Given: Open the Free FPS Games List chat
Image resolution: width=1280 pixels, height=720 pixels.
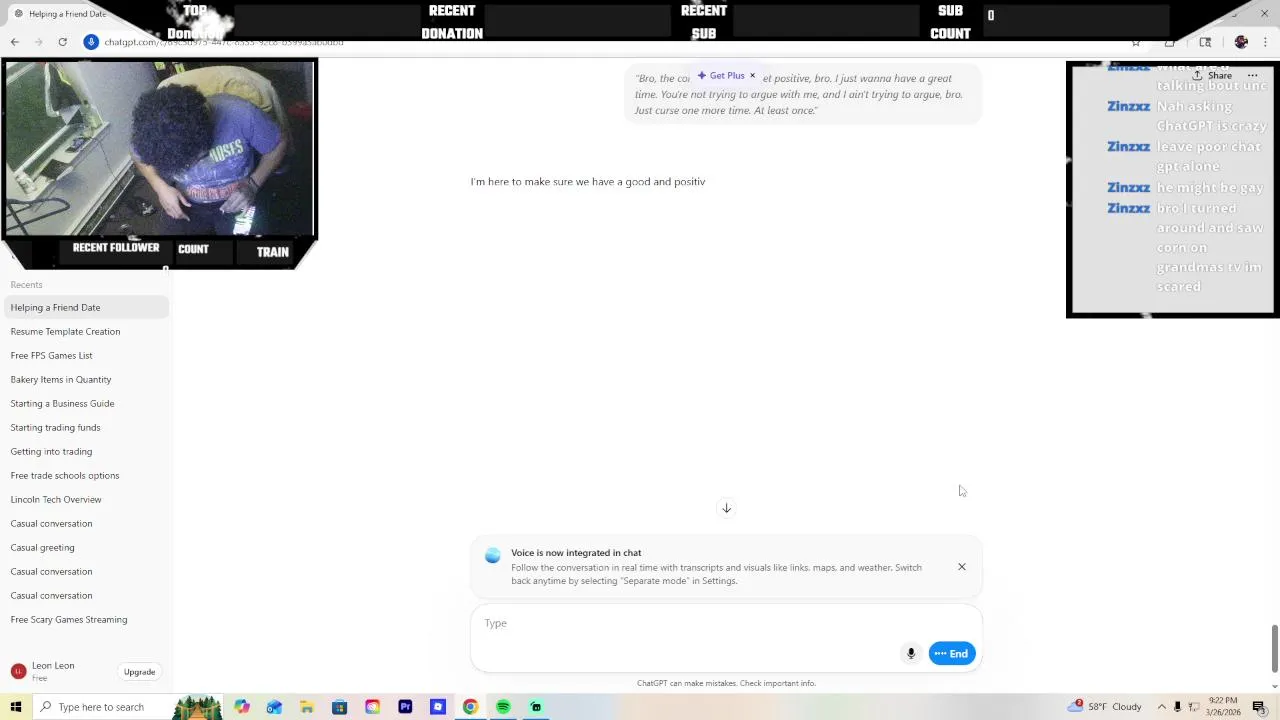Looking at the screenshot, I should coord(86,356).
